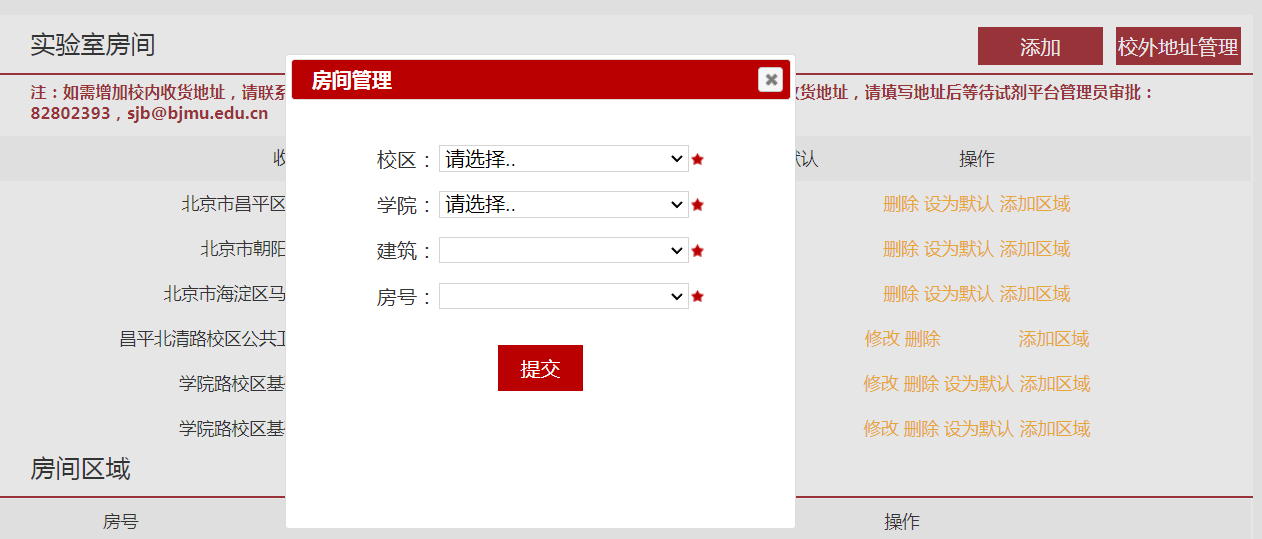Click 删除 in the 北京市海淀区 row
The image size is (1262, 539).
click(x=900, y=294)
